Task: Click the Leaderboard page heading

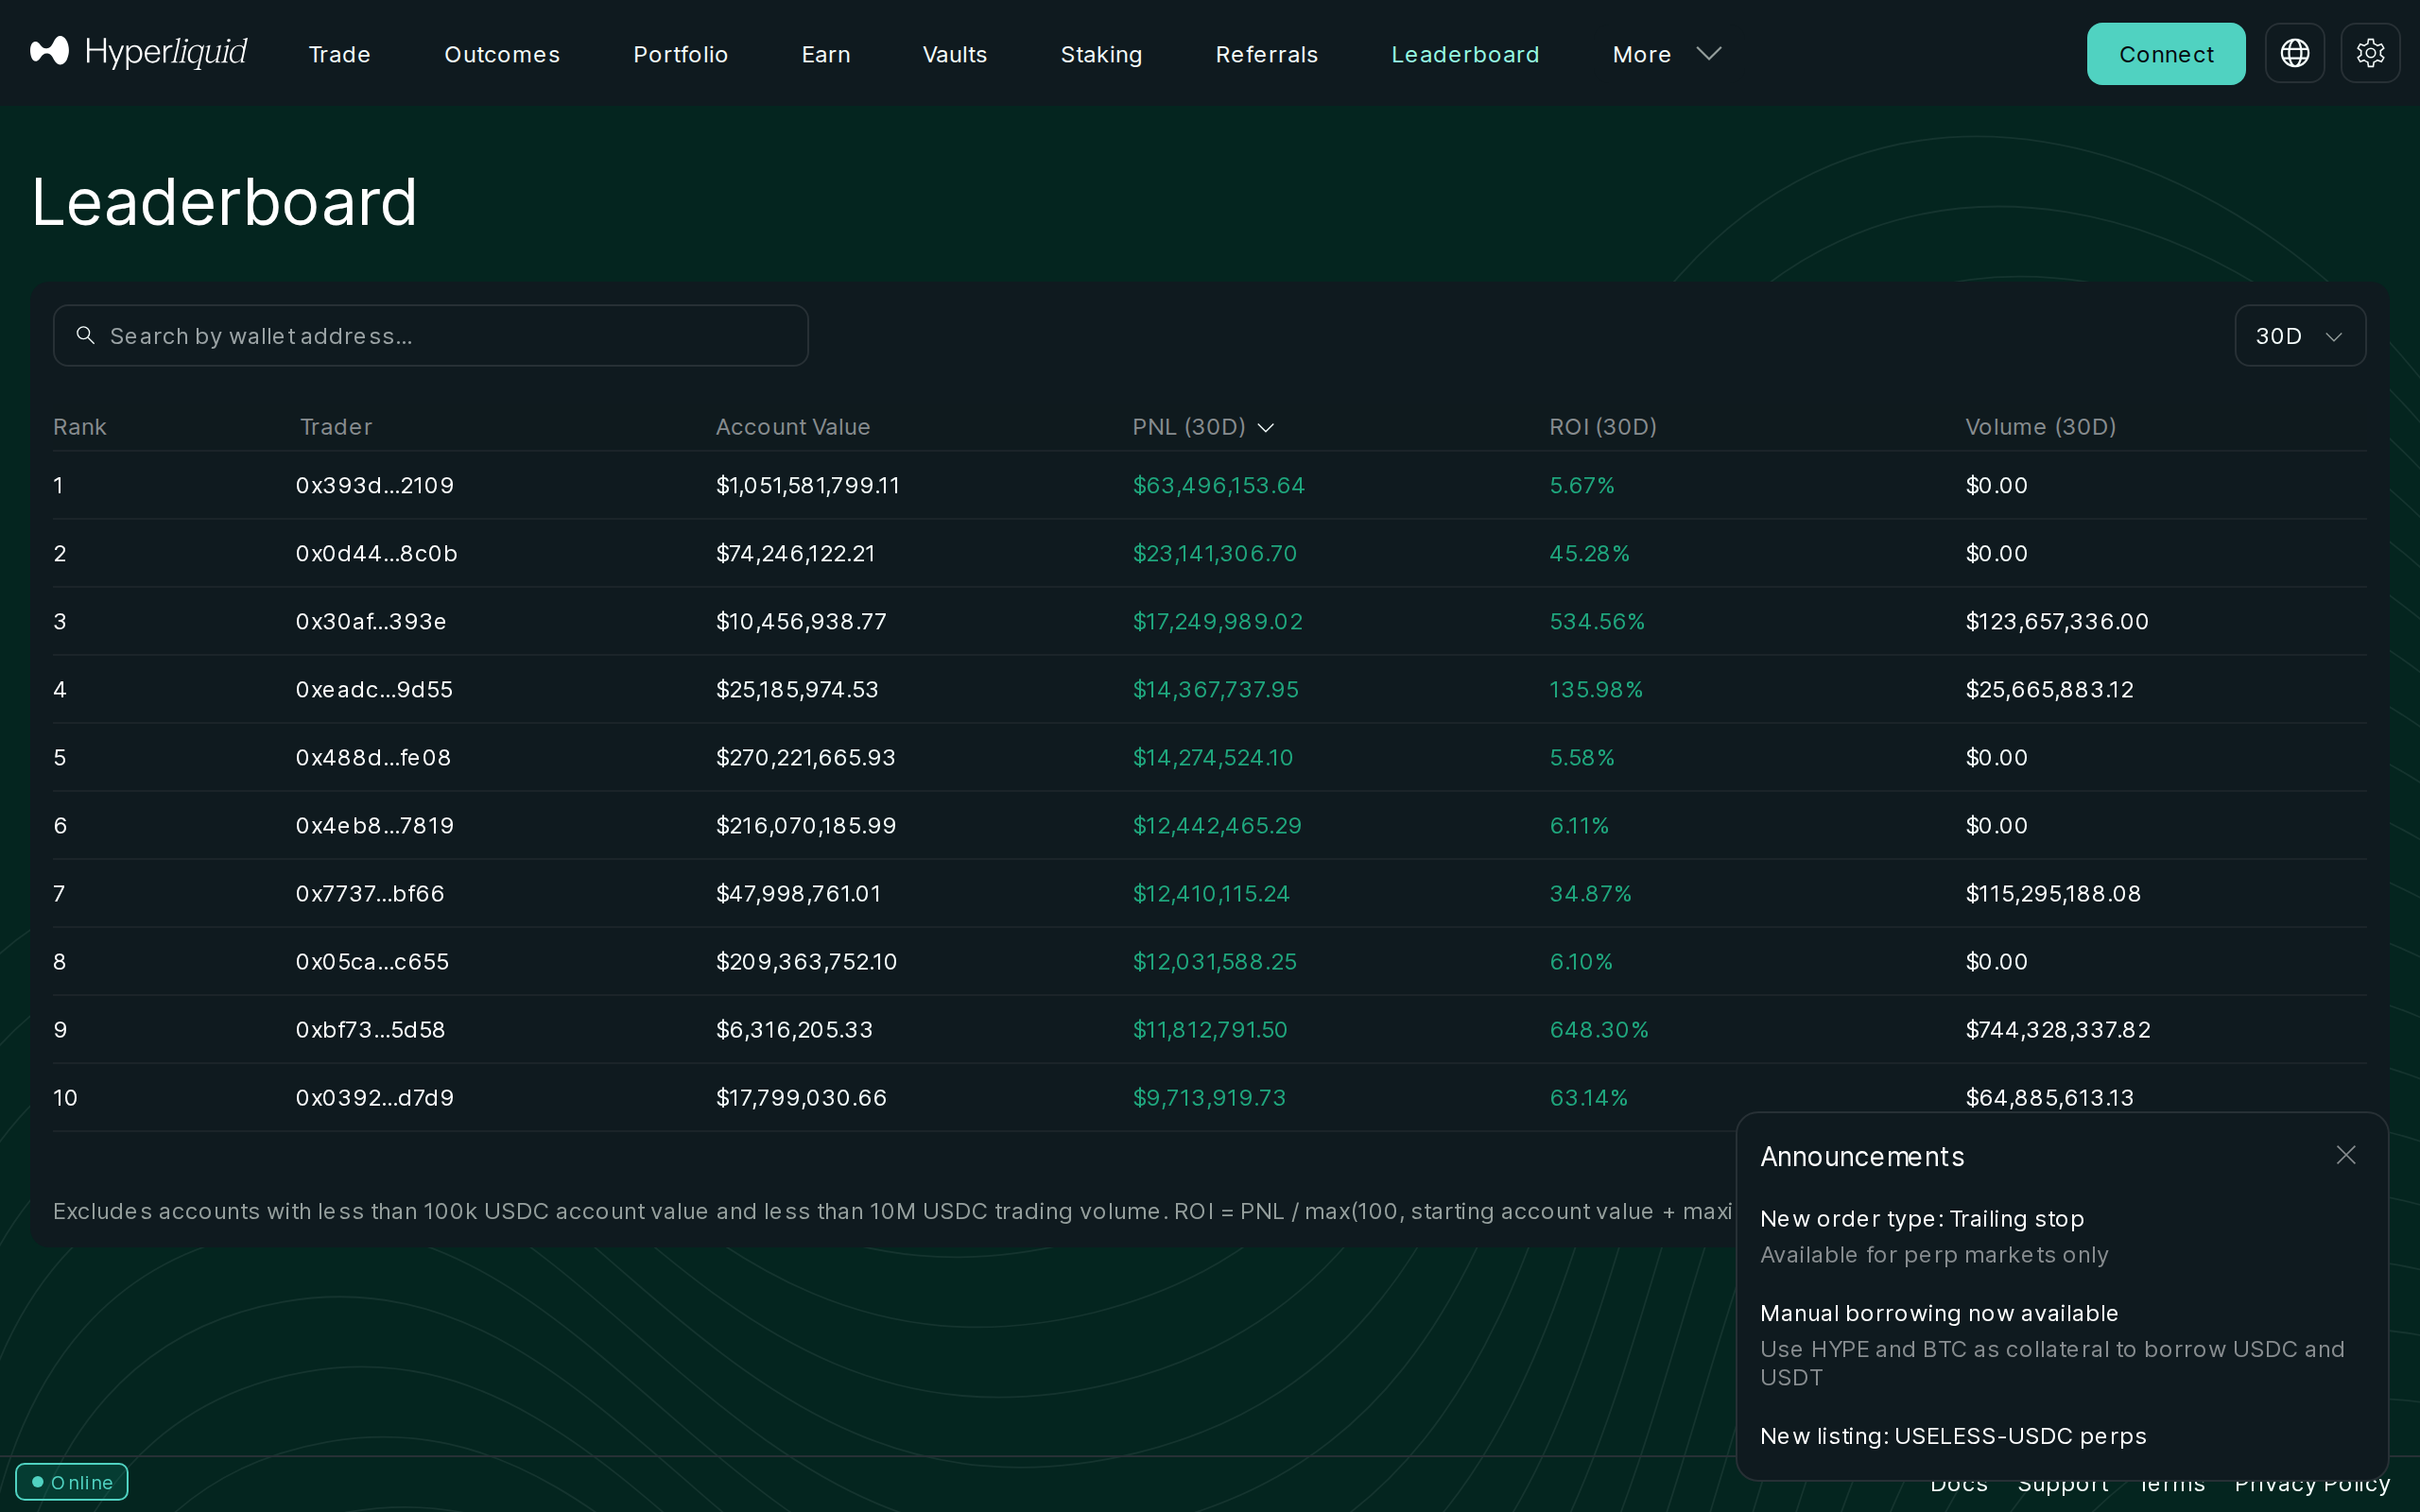Action: pyautogui.click(x=224, y=202)
